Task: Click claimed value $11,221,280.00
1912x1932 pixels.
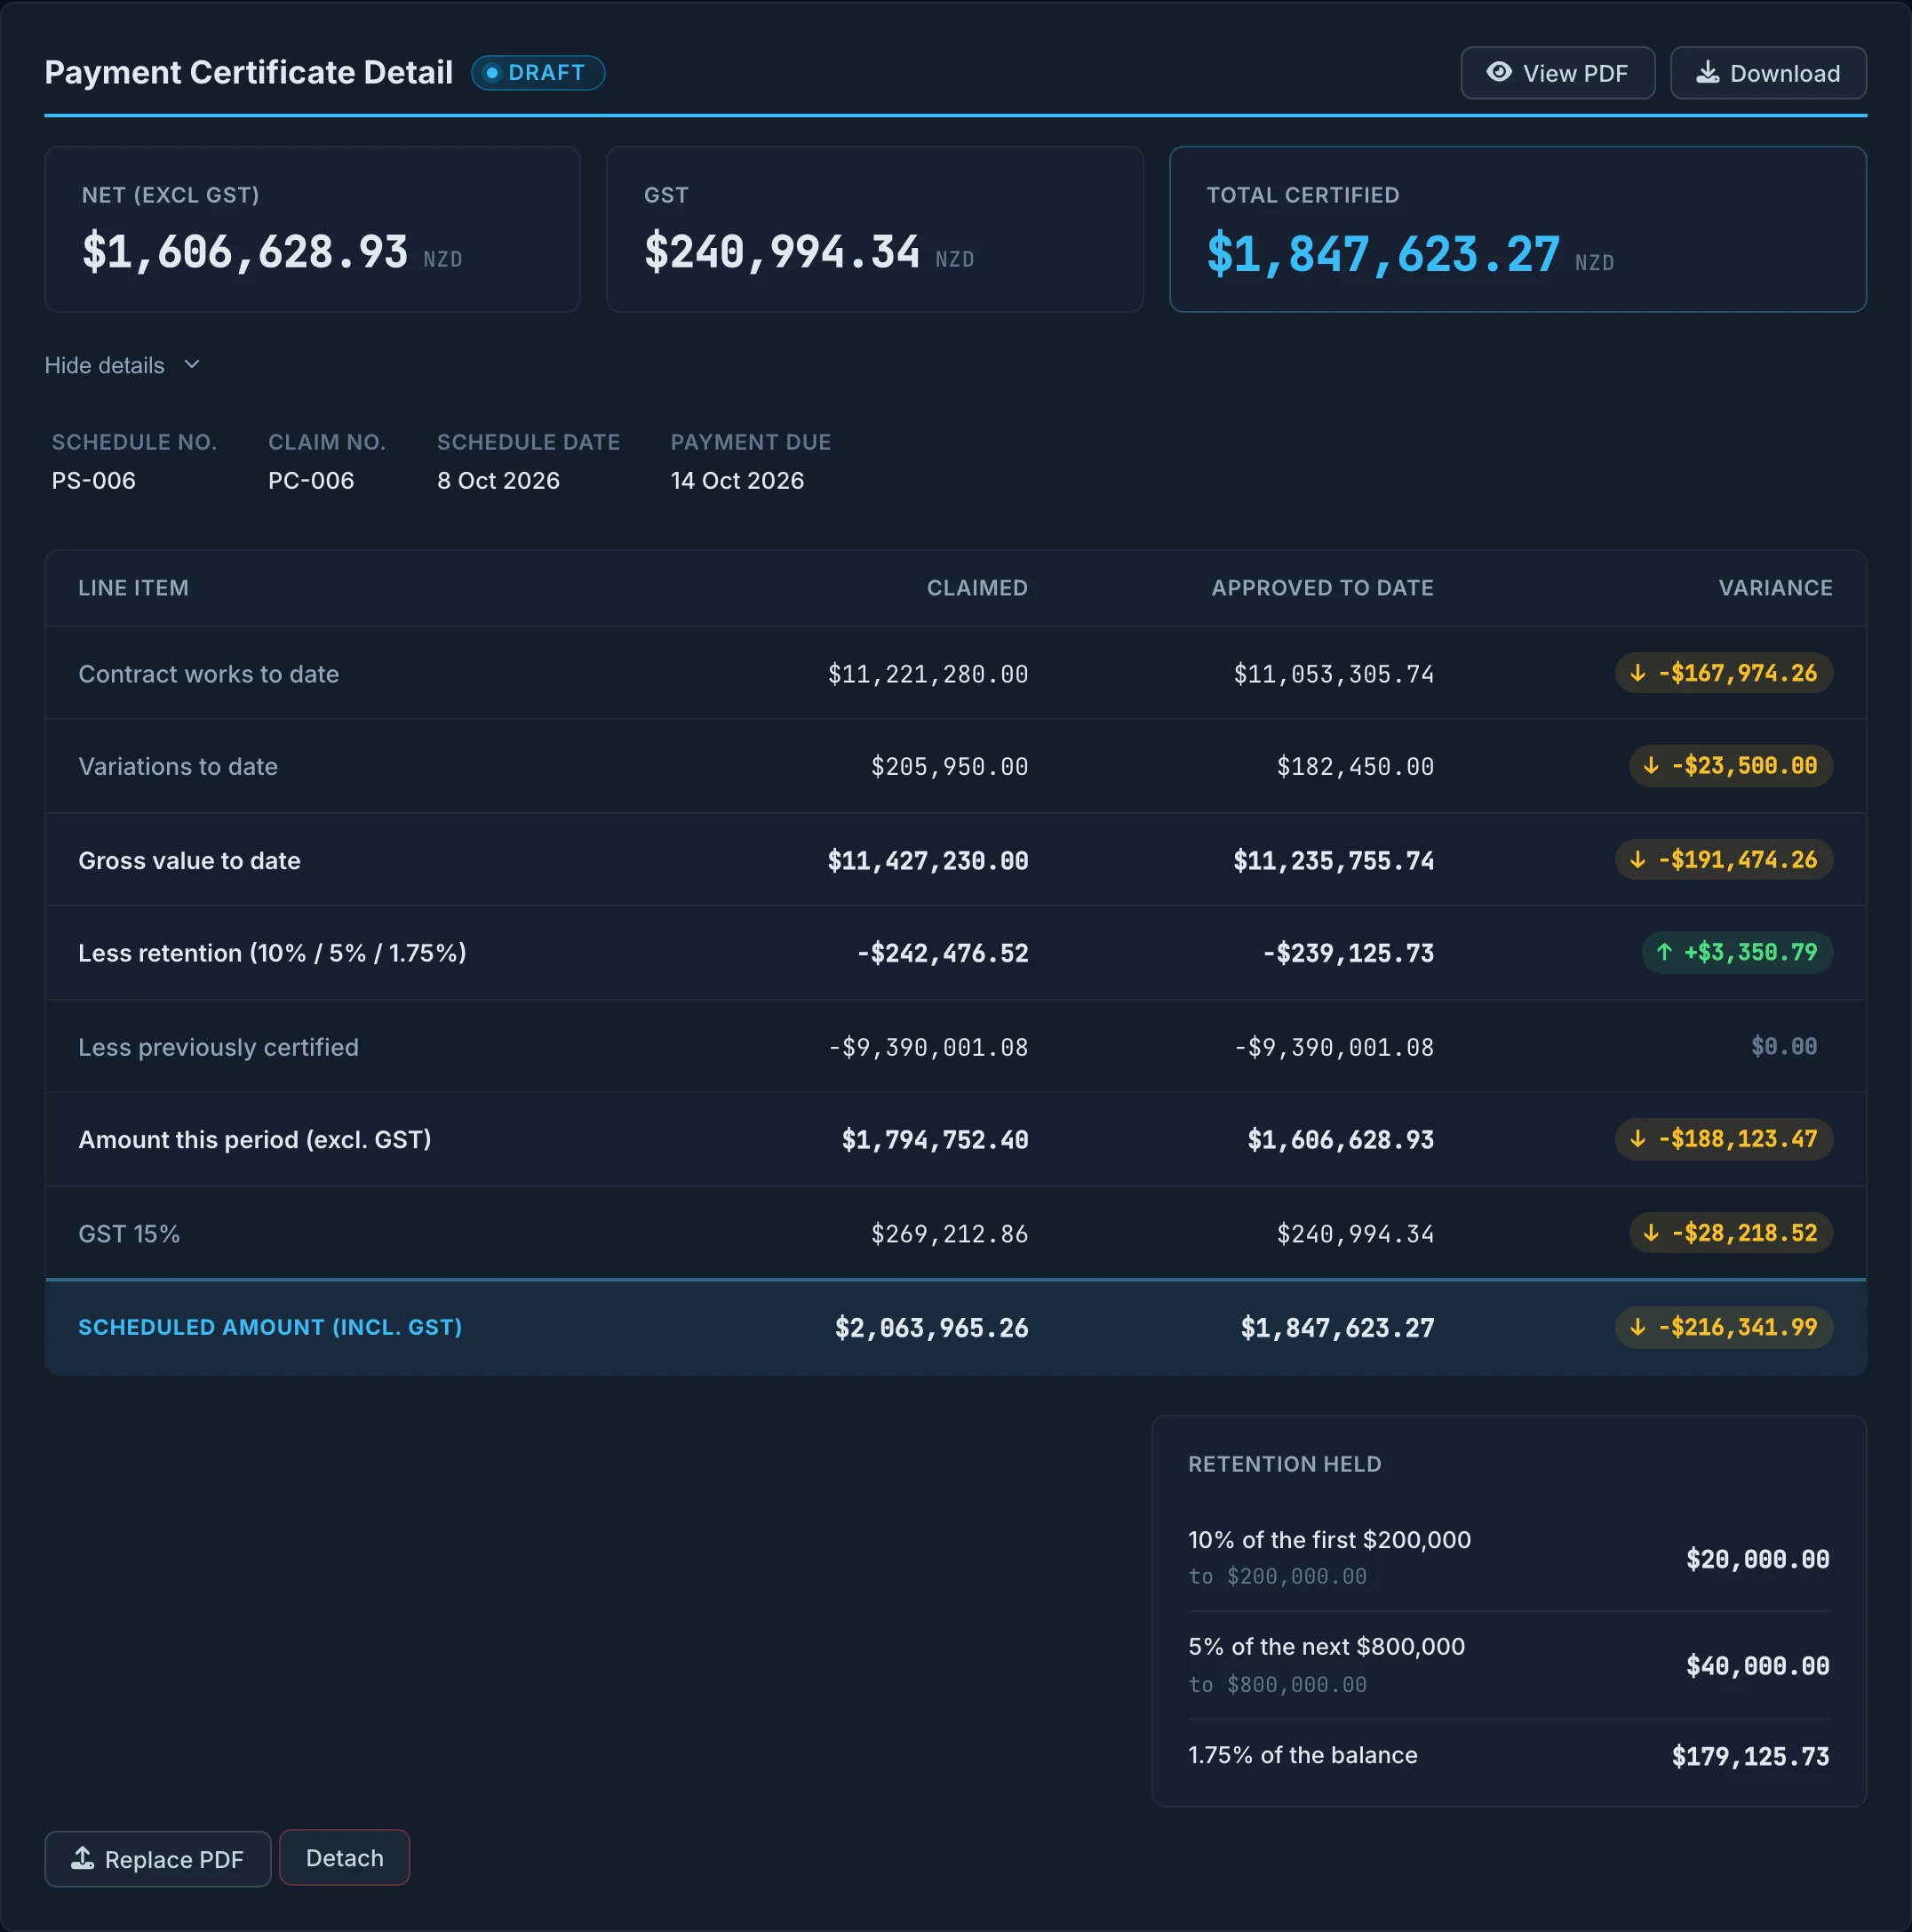Action: tap(927, 674)
